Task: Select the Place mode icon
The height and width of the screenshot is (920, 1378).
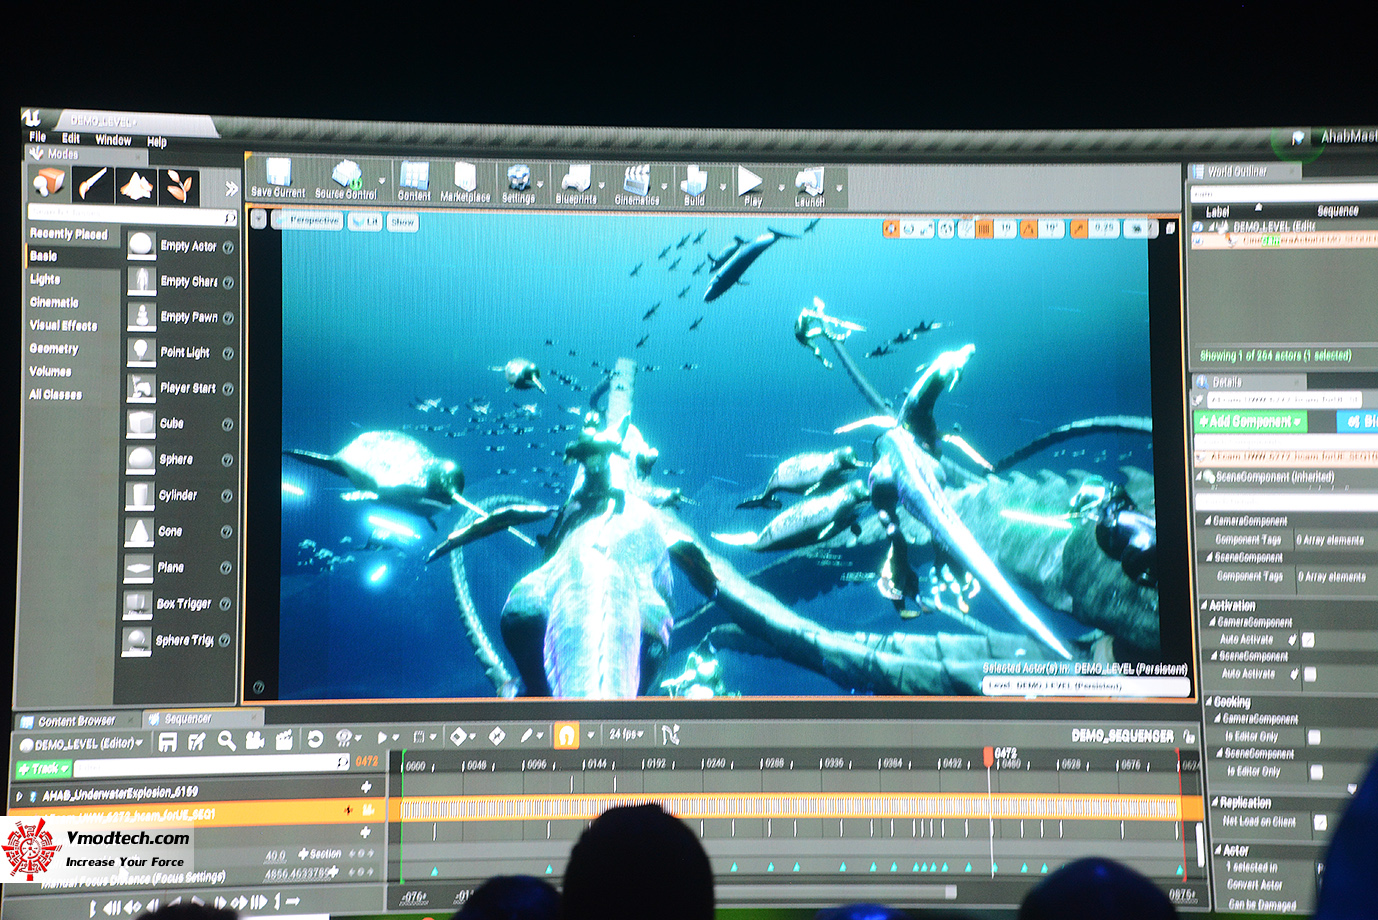Action: [x=48, y=183]
